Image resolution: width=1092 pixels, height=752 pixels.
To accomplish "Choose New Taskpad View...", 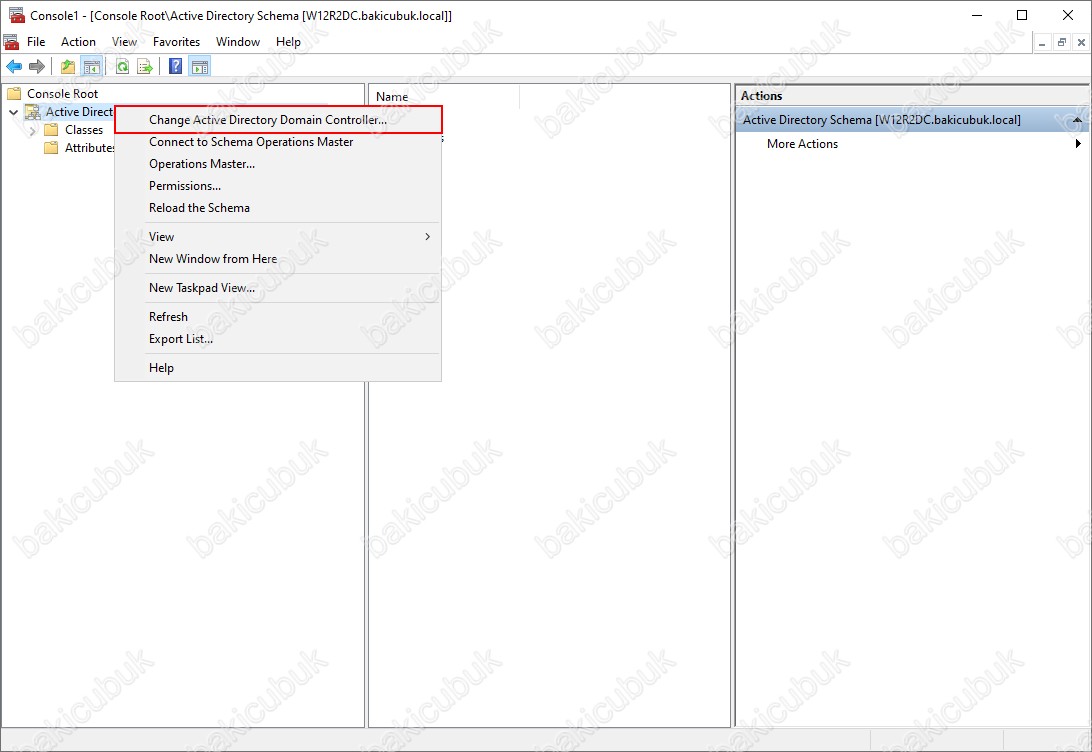I will point(278,288).
